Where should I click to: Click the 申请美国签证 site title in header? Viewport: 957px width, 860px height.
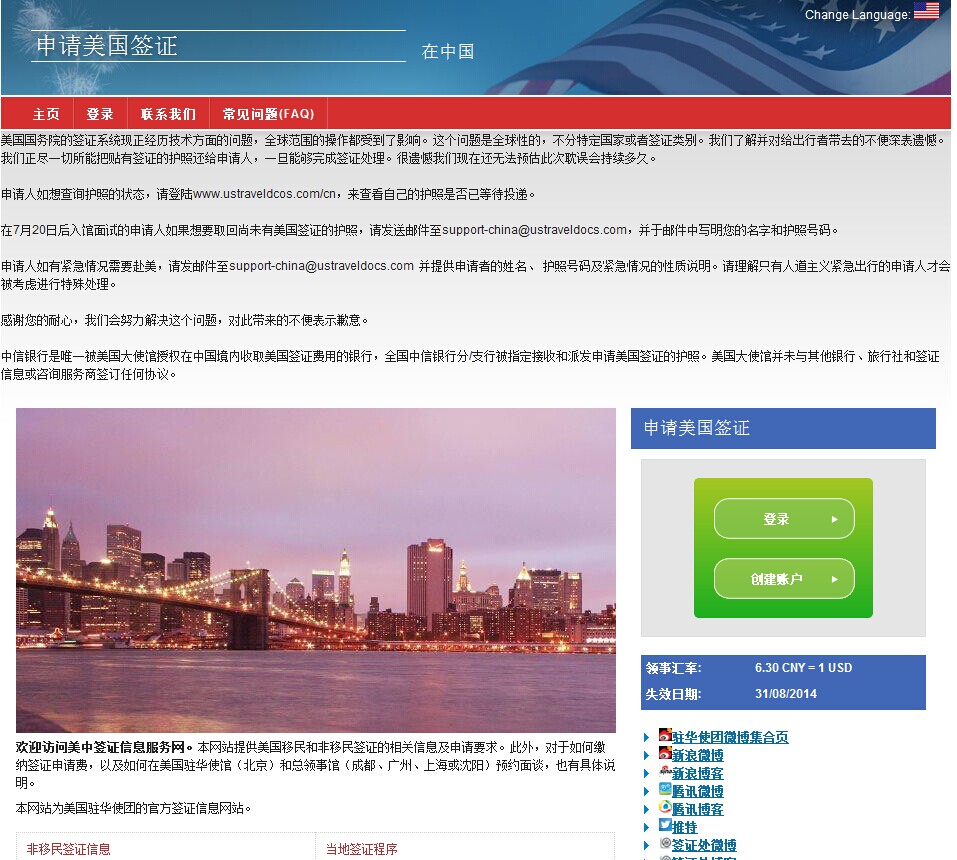[x=107, y=46]
